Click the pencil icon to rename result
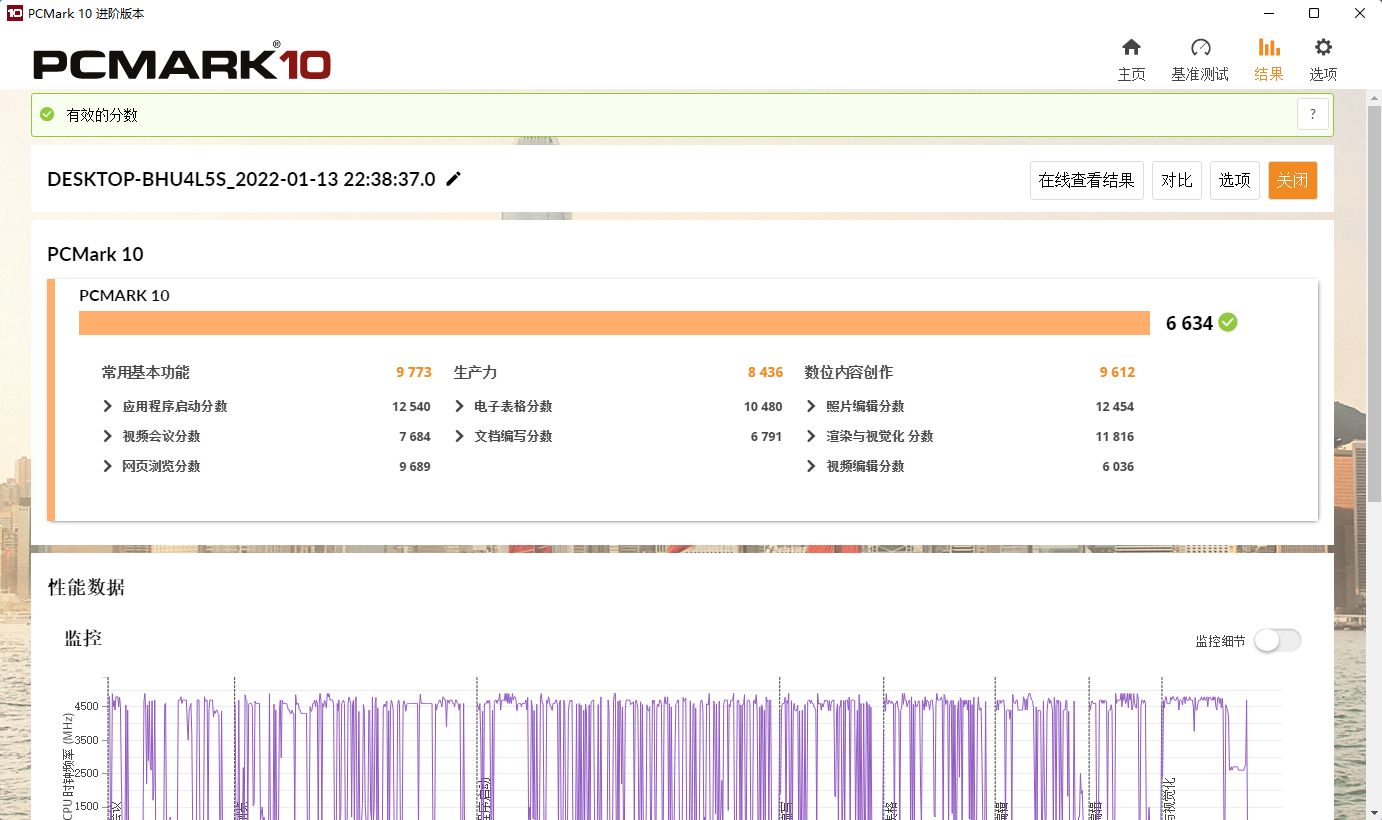This screenshot has height=820, width=1382. 454,179
